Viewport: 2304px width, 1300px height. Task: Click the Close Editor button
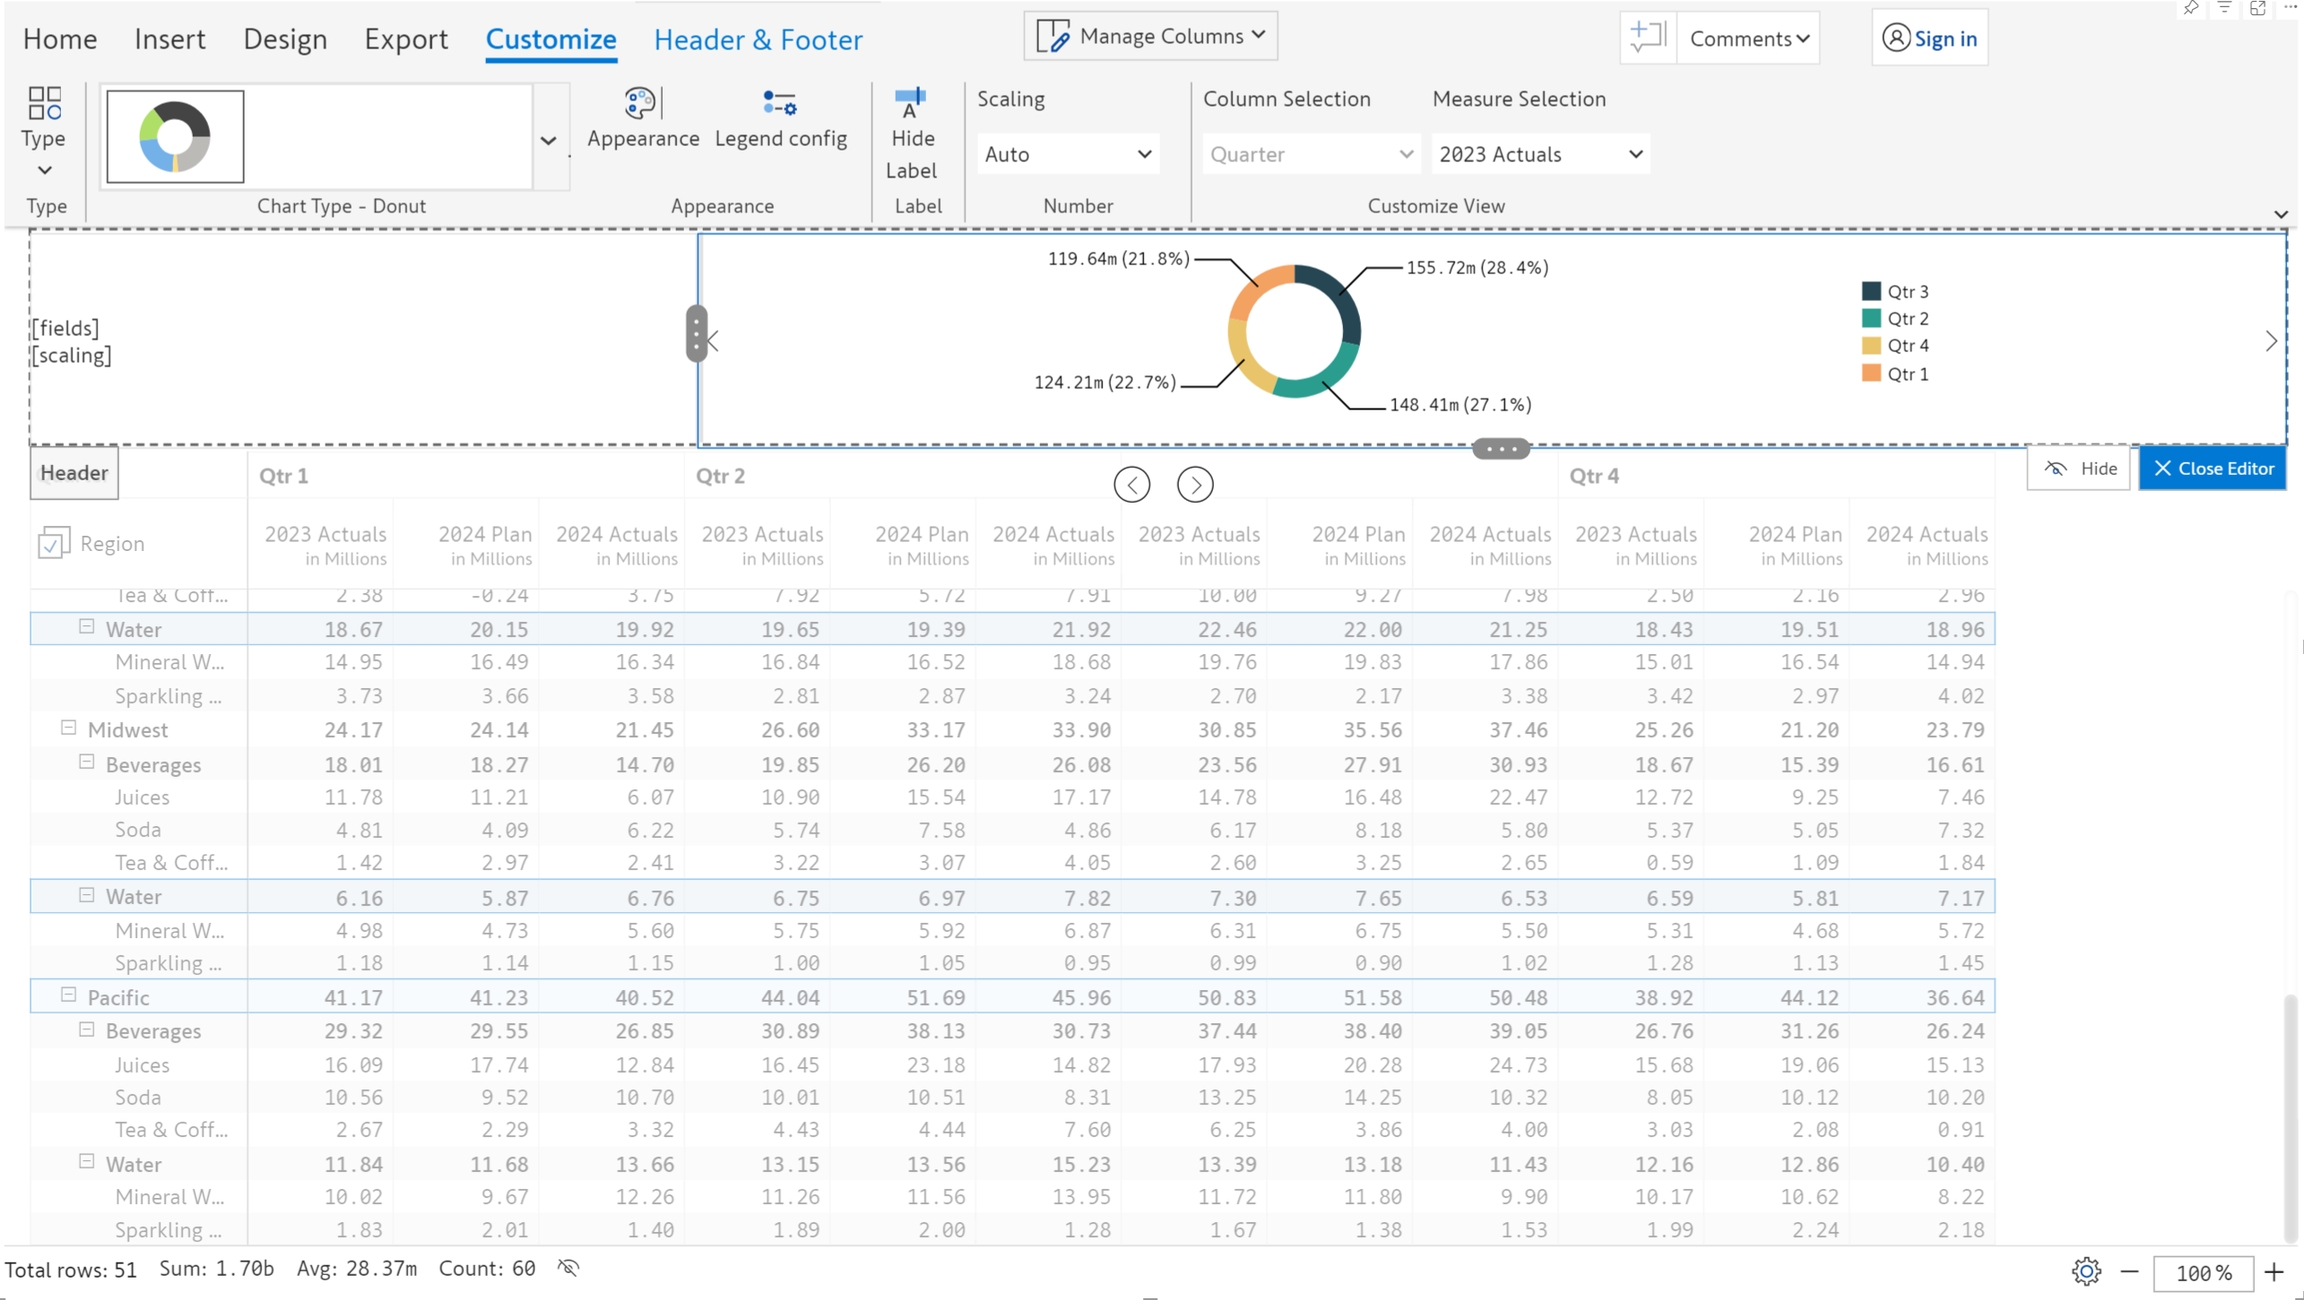[x=2212, y=469]
